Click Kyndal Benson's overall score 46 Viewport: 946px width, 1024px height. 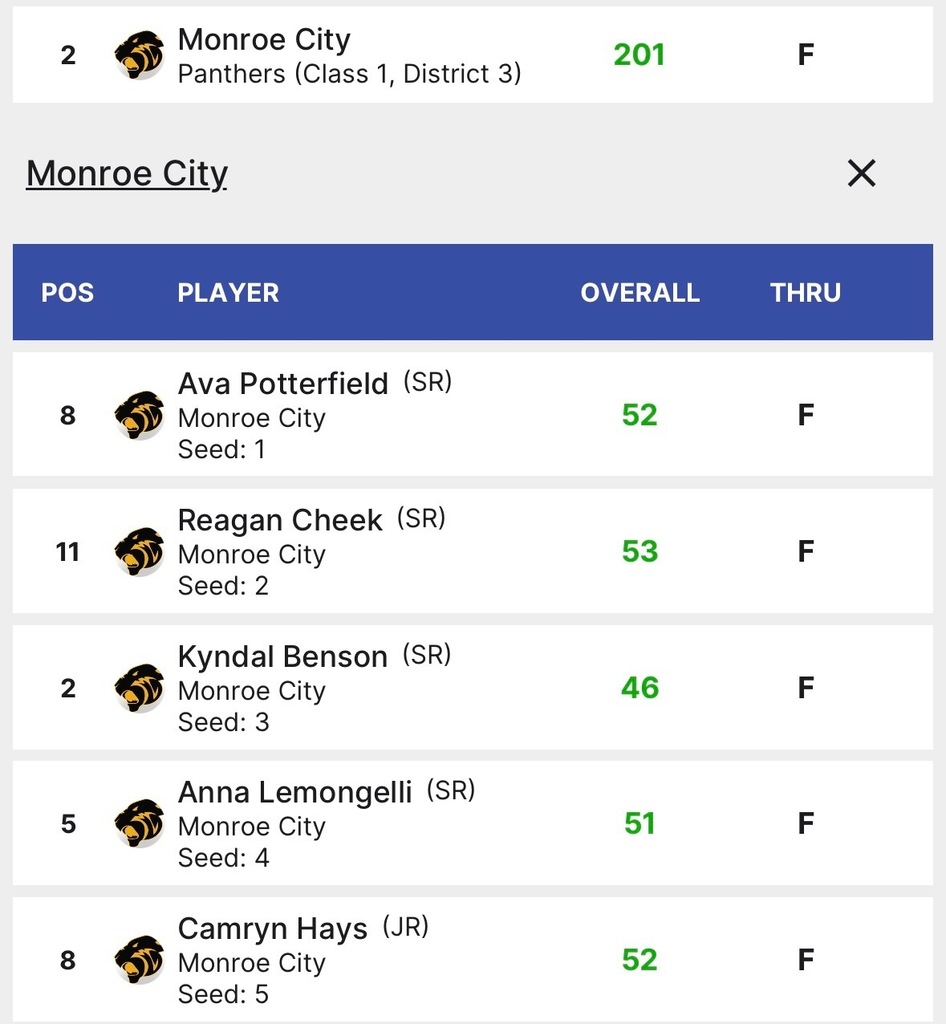640,688
